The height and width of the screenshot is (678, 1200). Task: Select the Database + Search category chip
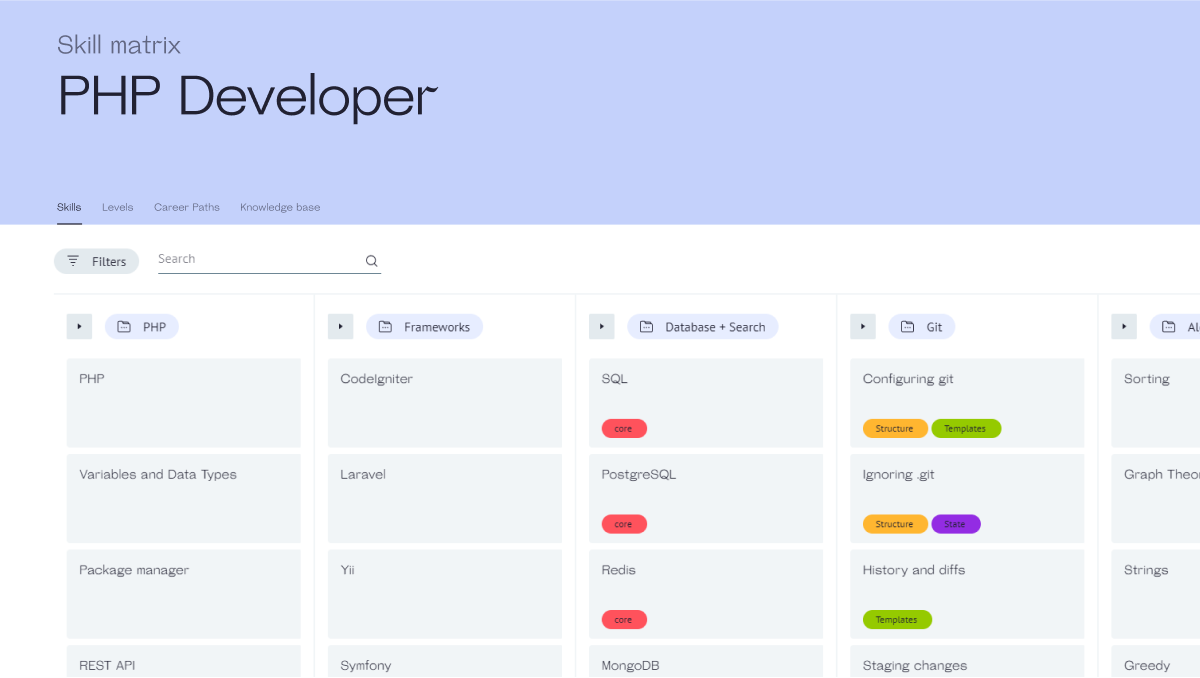pyautogui.click(x=702, y=327)
